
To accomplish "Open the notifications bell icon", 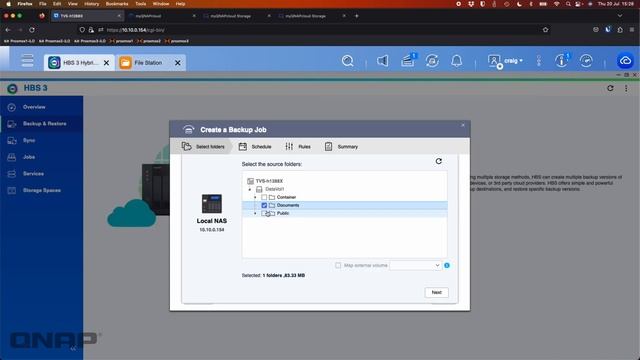I will [457, 61].
